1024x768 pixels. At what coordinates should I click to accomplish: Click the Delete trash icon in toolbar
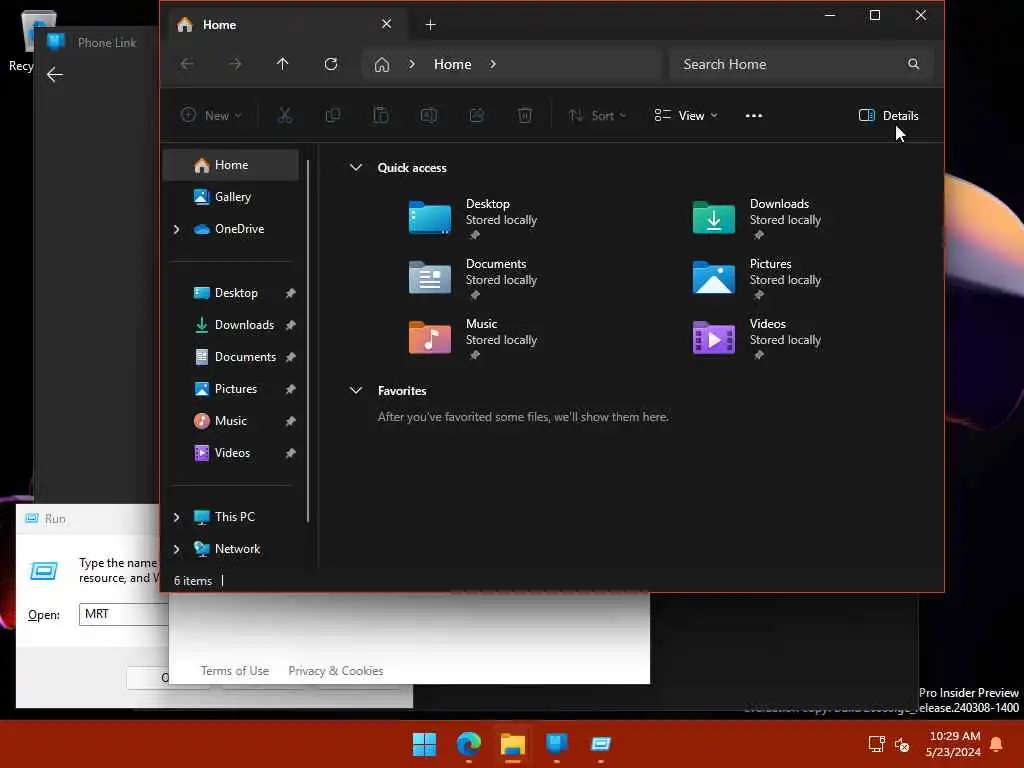[x=524, y=116]
